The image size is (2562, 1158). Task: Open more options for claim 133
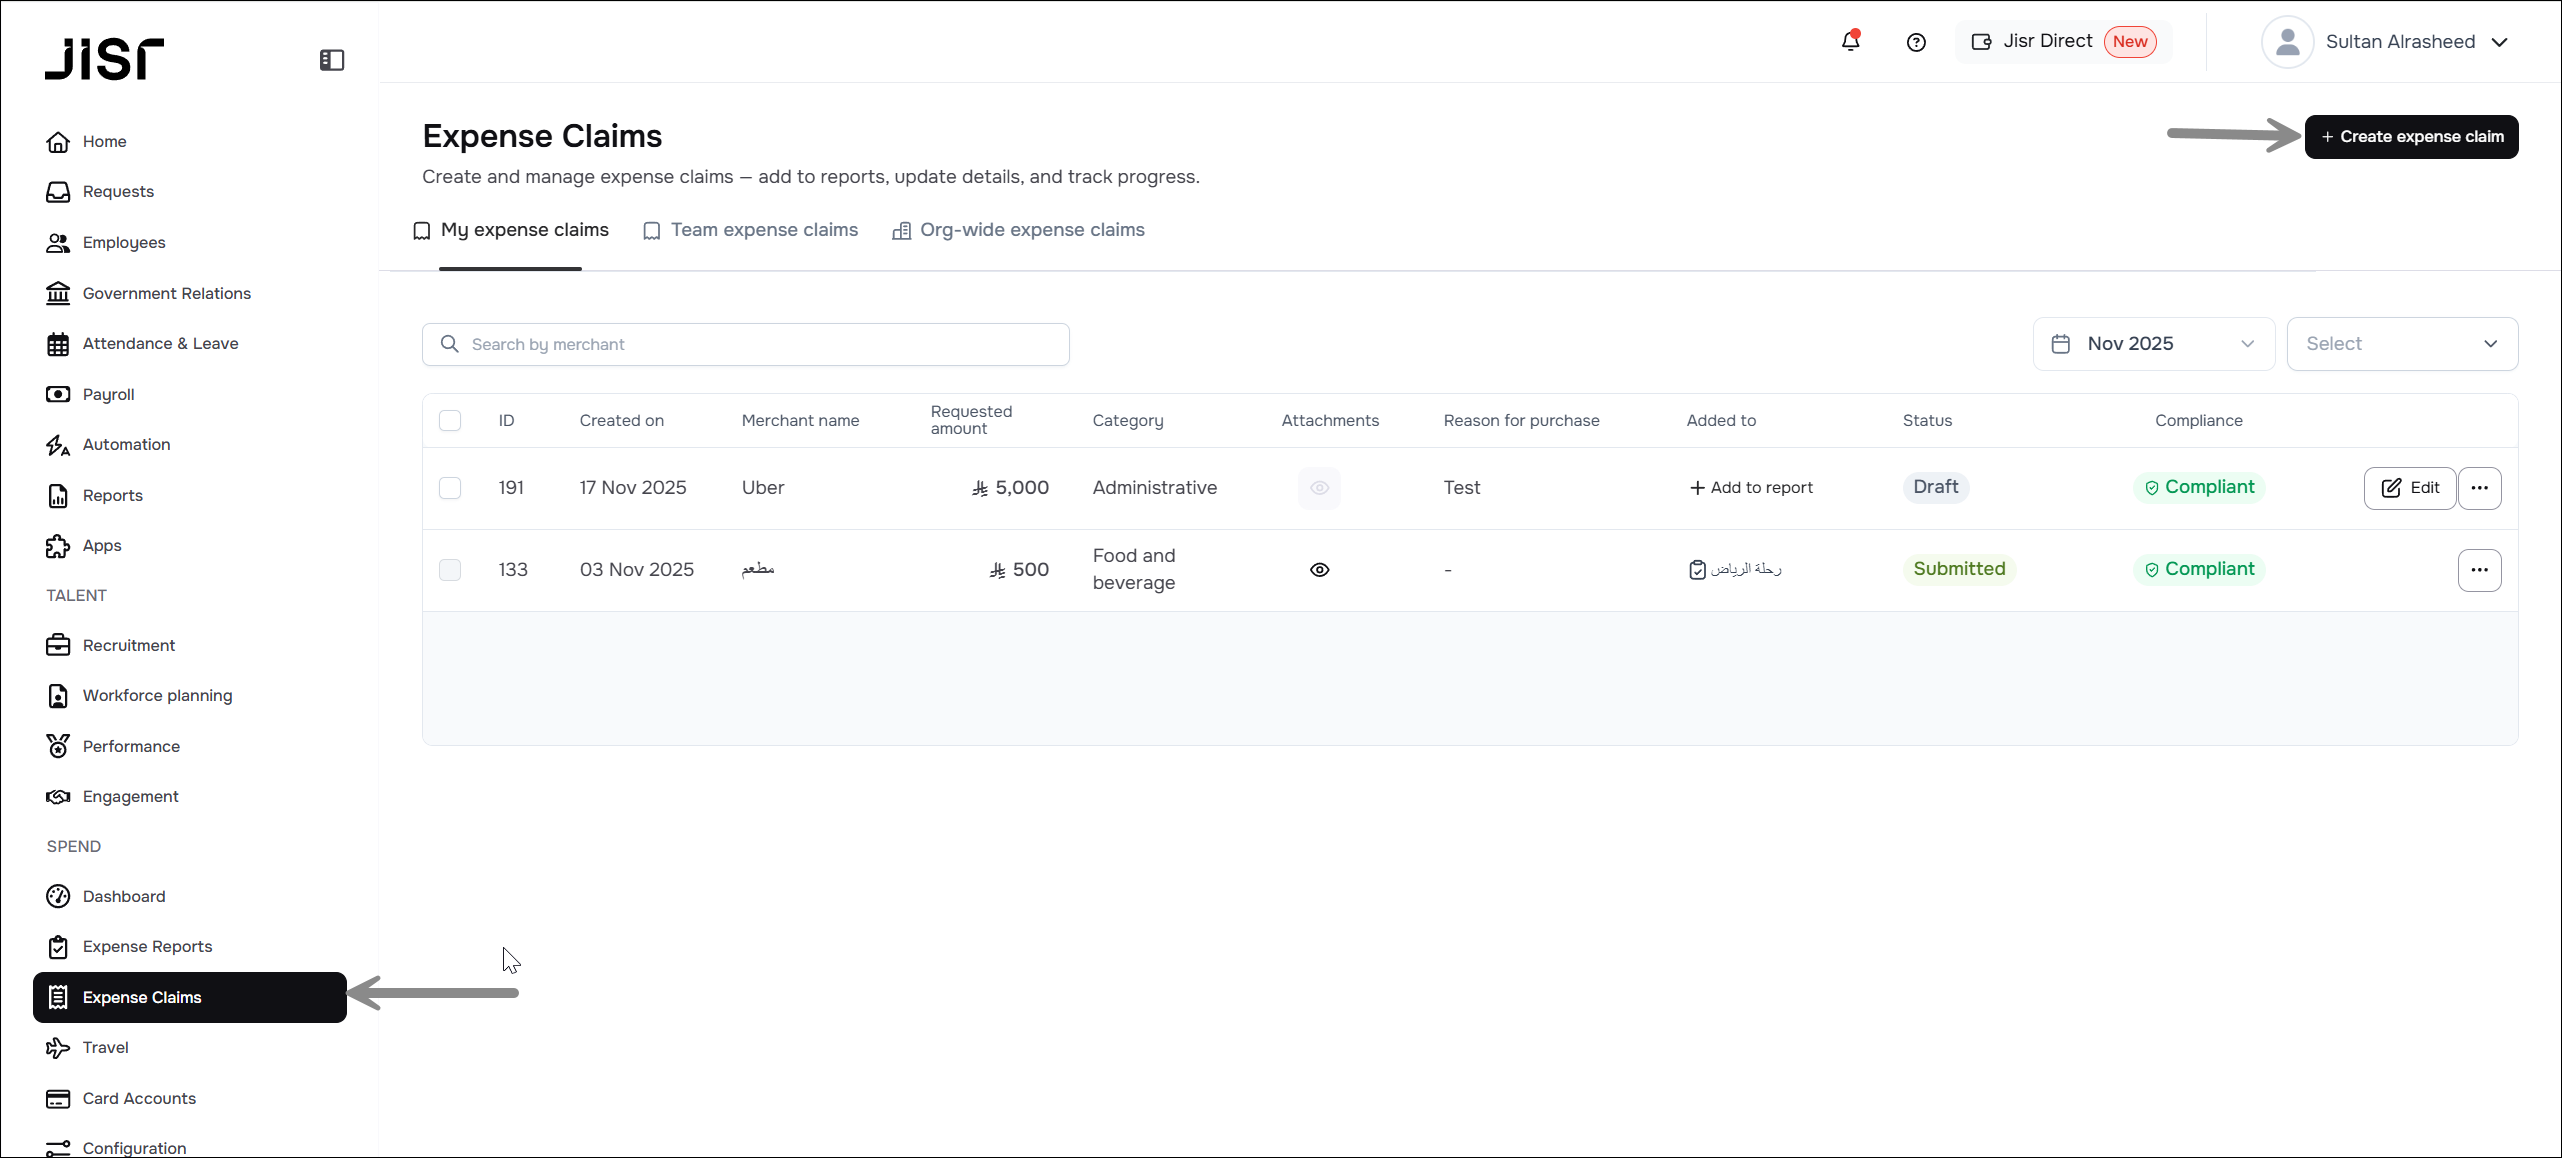coord(2479,570)
